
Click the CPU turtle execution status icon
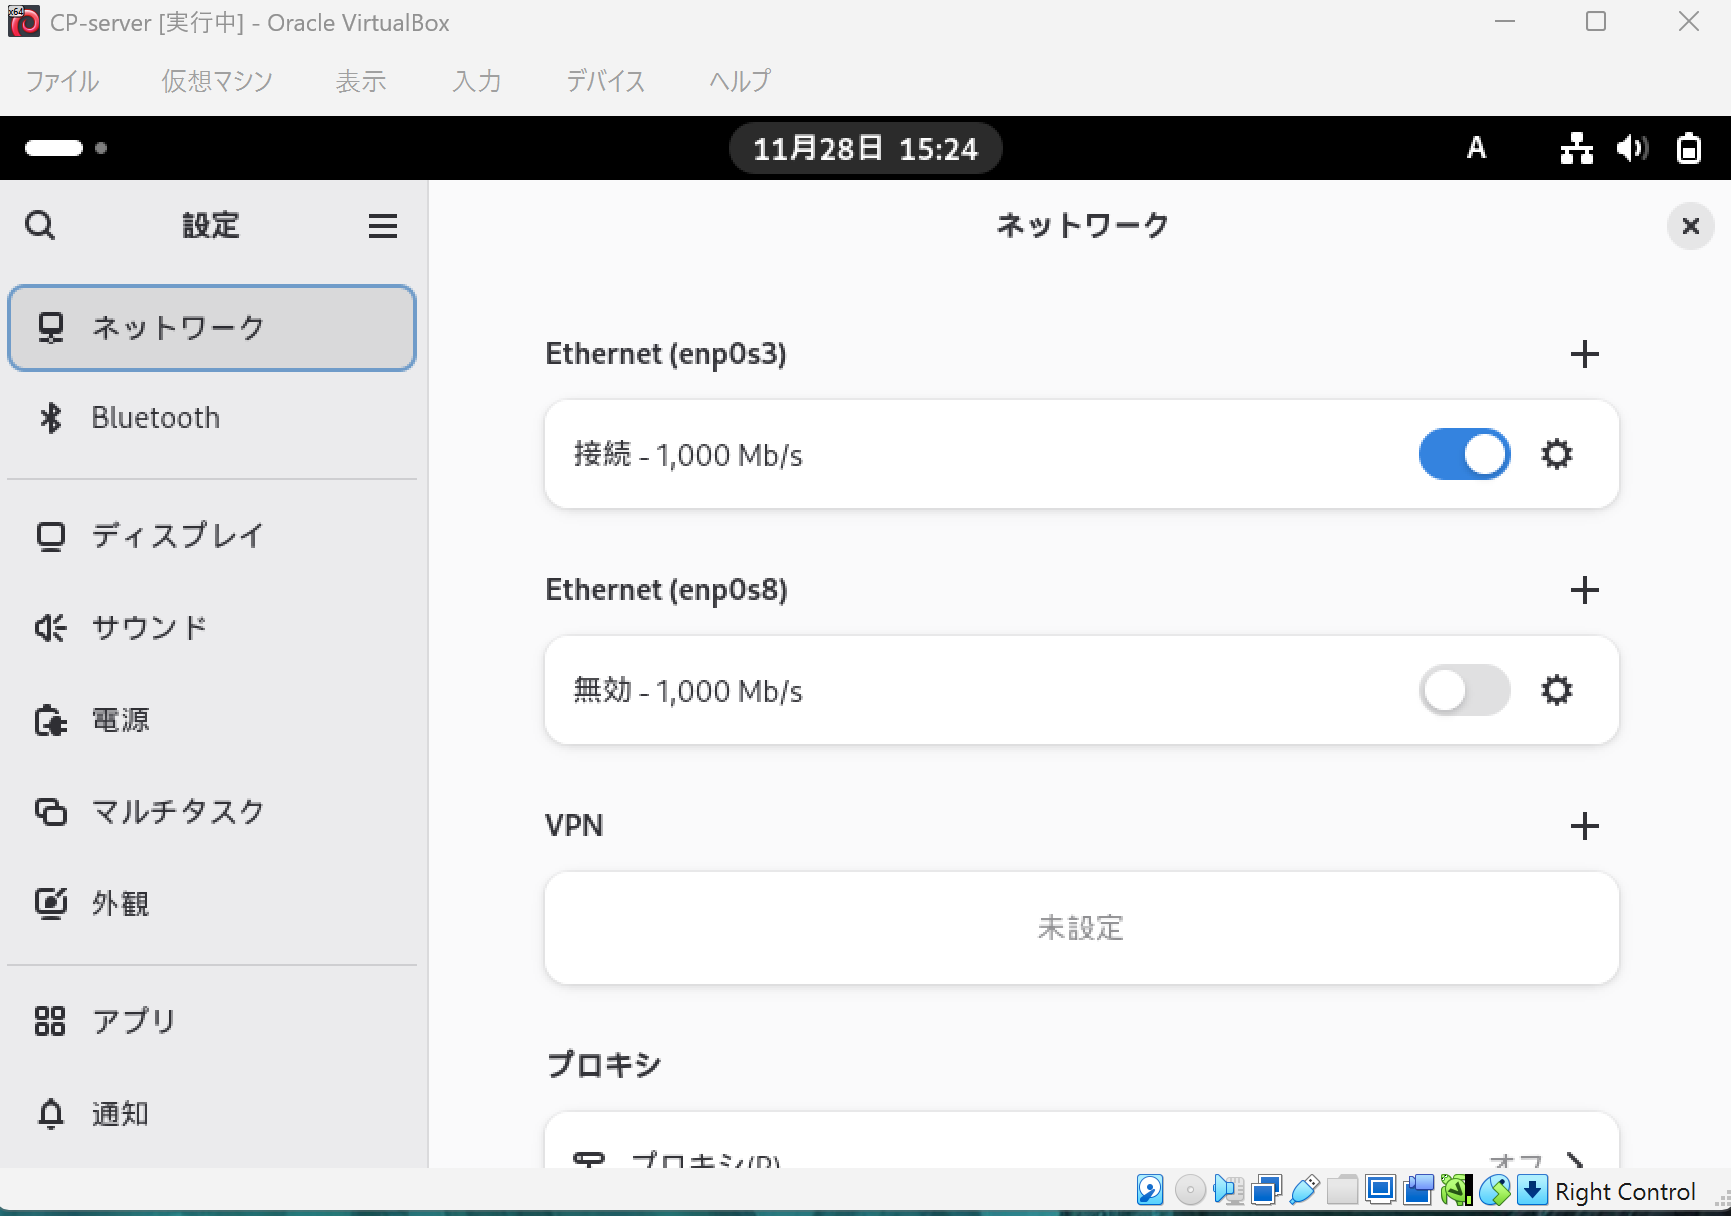click(x=1456, y=1190)
